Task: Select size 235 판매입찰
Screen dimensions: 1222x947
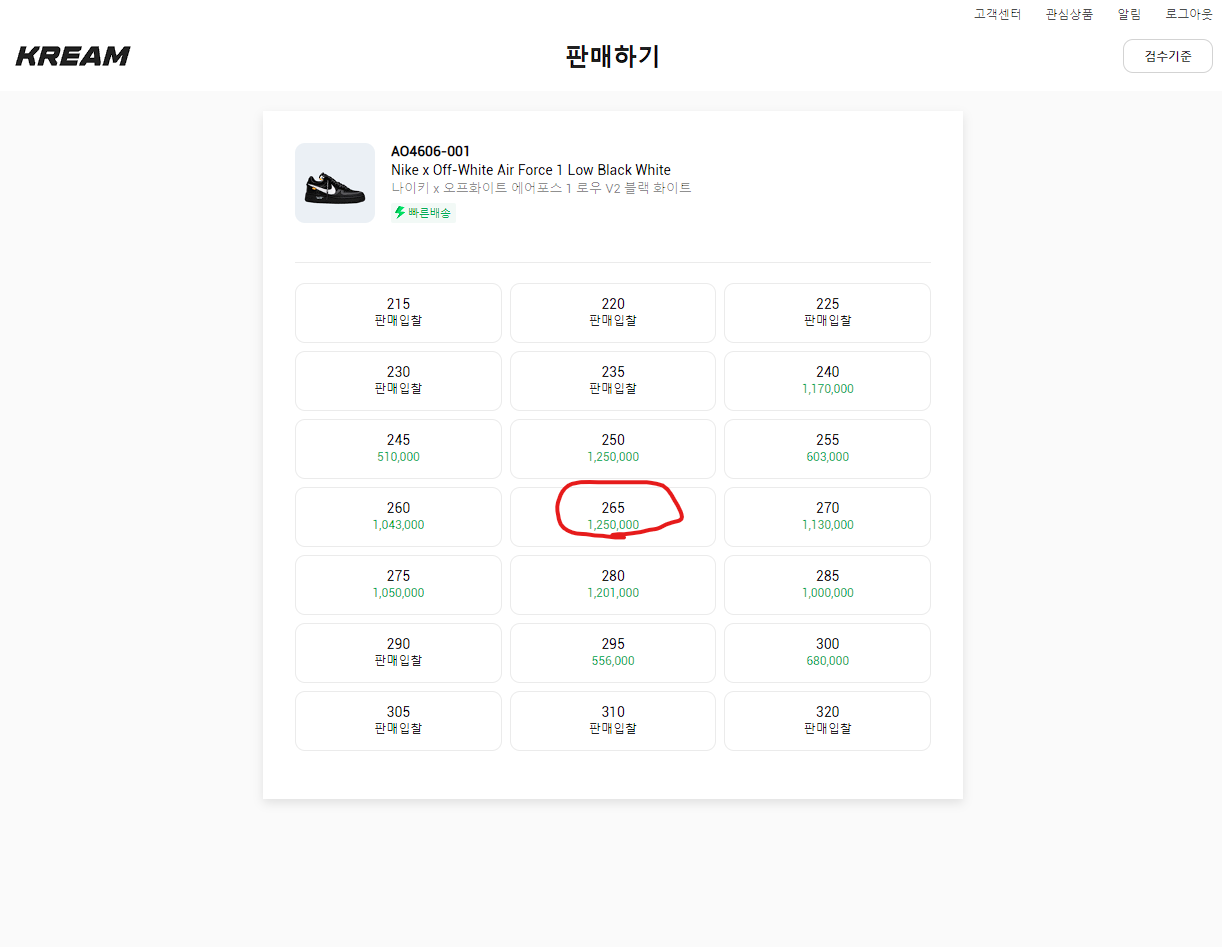Action: click(613, 380)
